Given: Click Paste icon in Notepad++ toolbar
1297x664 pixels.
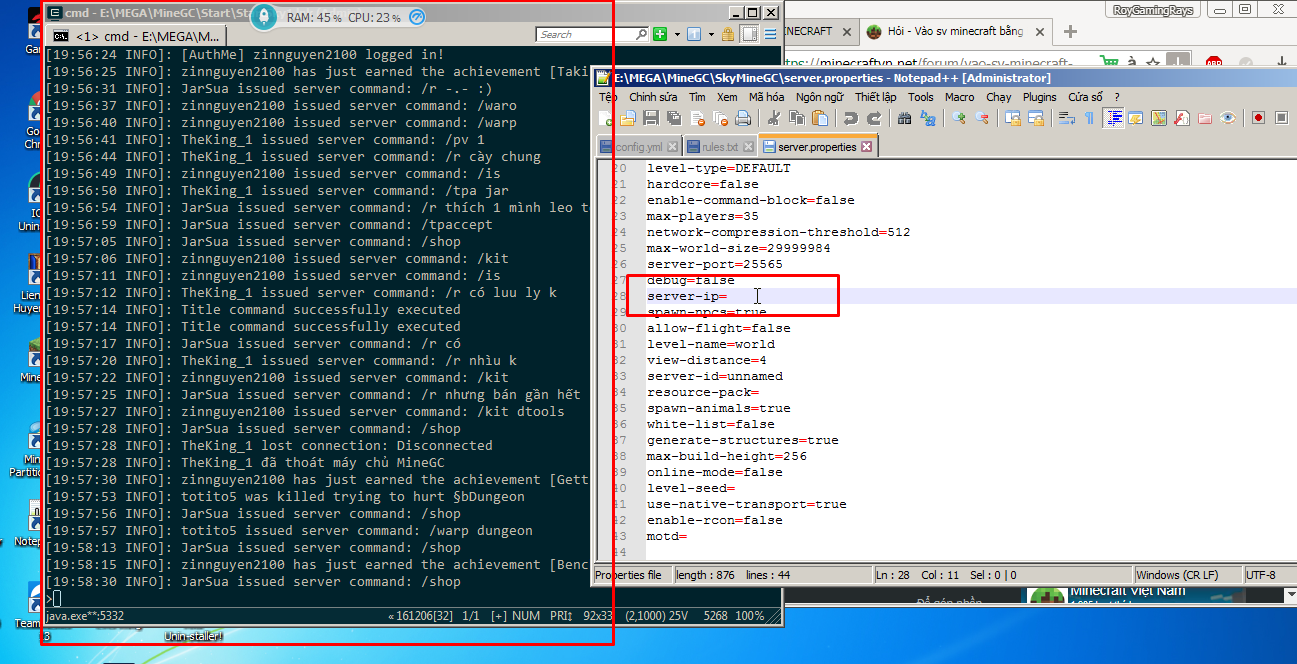Looking at the screenshot, I should (x=820, y=118).
